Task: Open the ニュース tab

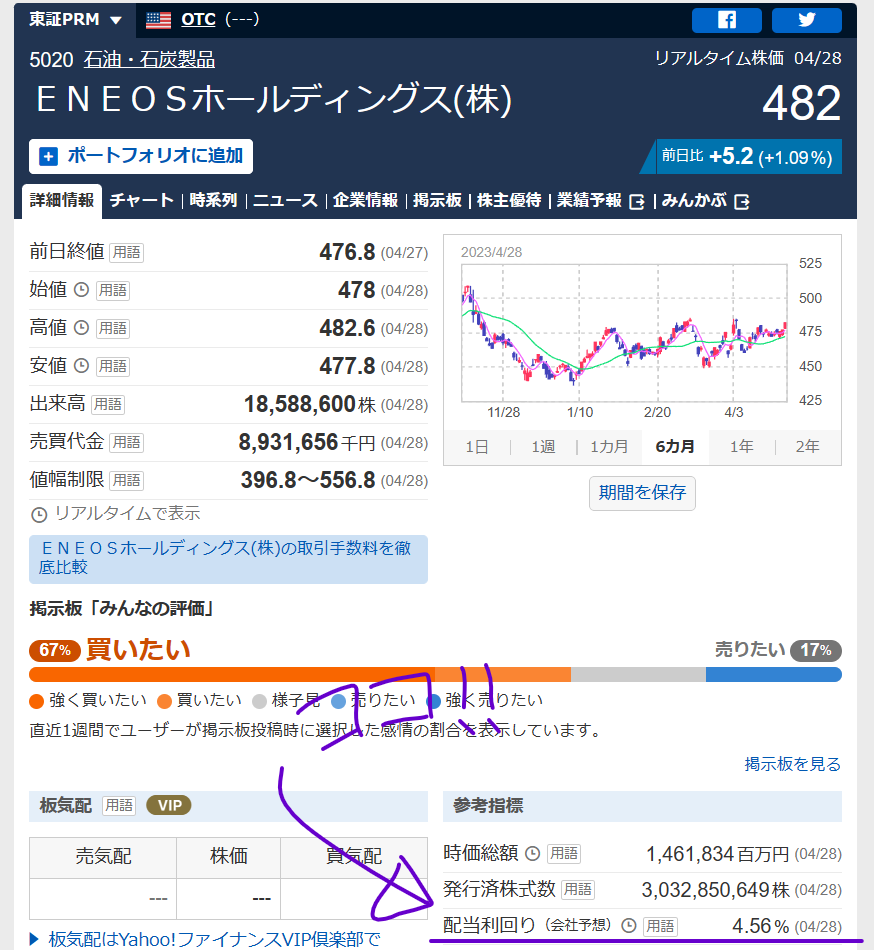Action: (x=285, y=201)
